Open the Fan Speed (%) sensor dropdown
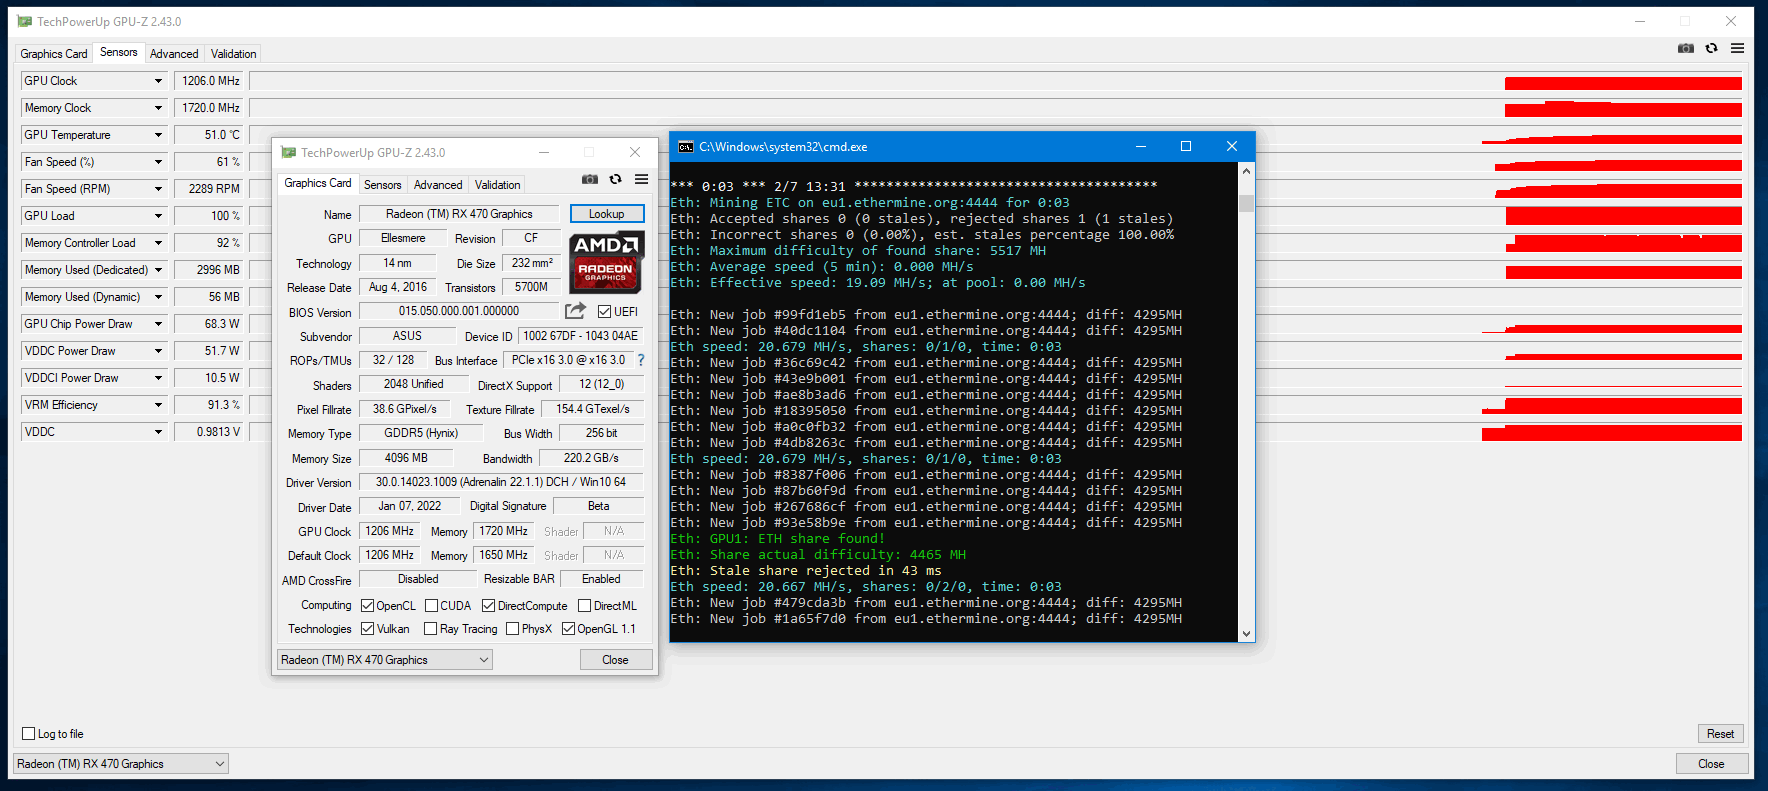Image resolution: width=1768 pixels, height=791 pixels. pos(158,162)
